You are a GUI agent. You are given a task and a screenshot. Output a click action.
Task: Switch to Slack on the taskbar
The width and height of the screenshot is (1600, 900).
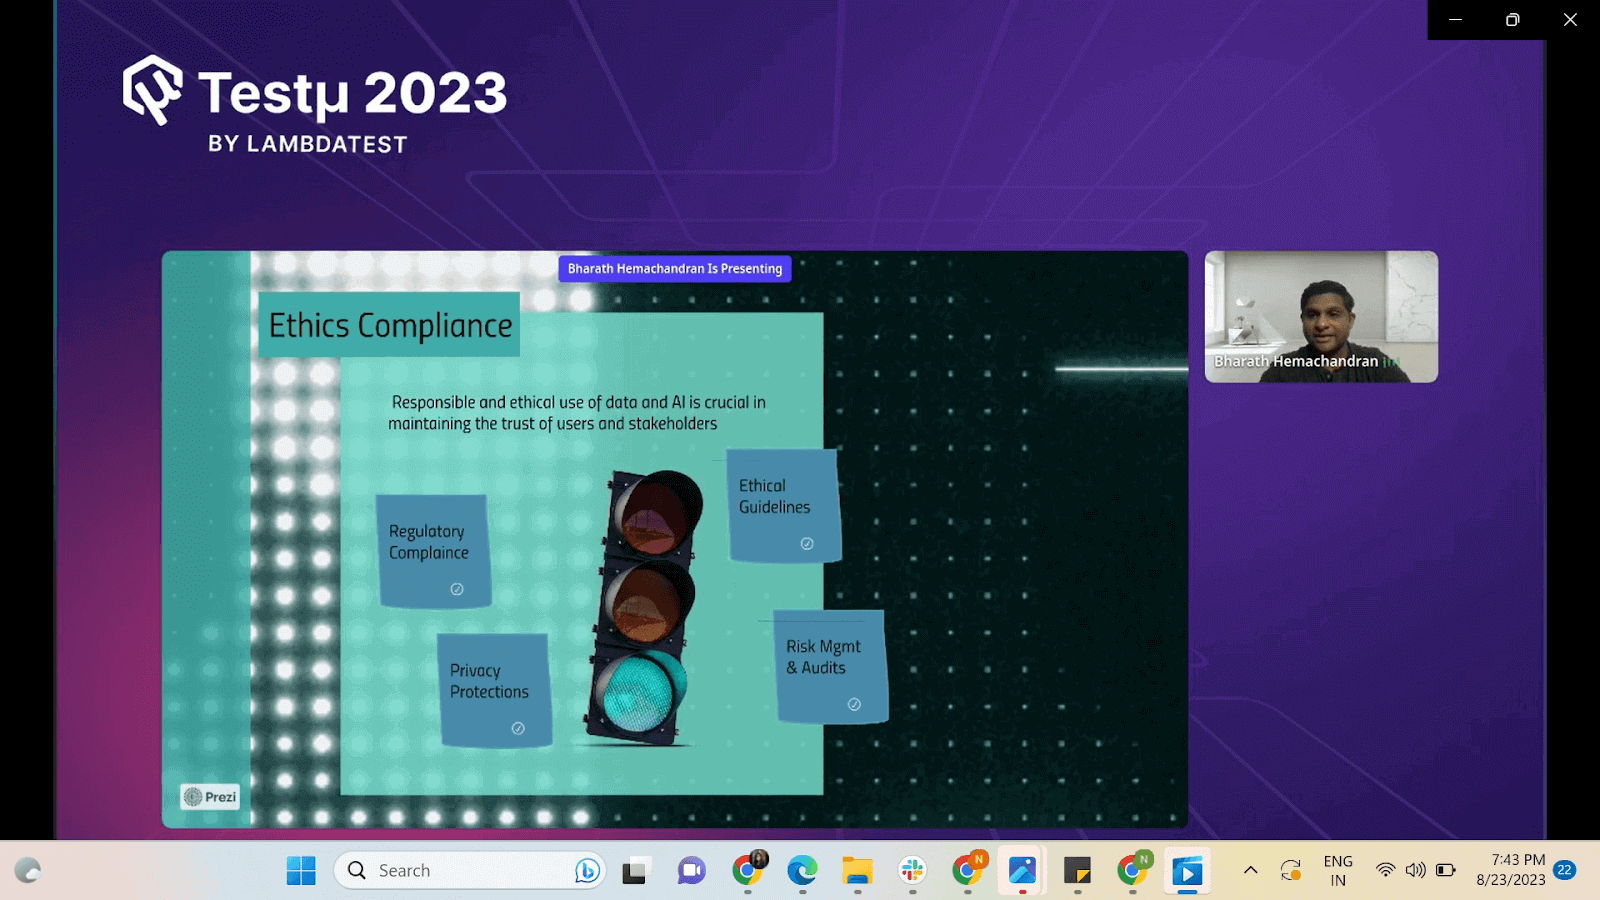[912, 871]
